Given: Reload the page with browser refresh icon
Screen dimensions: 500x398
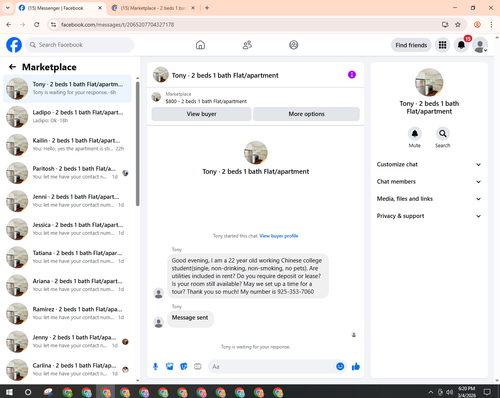Looking at the screenshot, I should pyautogui.click(x=37, y=25).
